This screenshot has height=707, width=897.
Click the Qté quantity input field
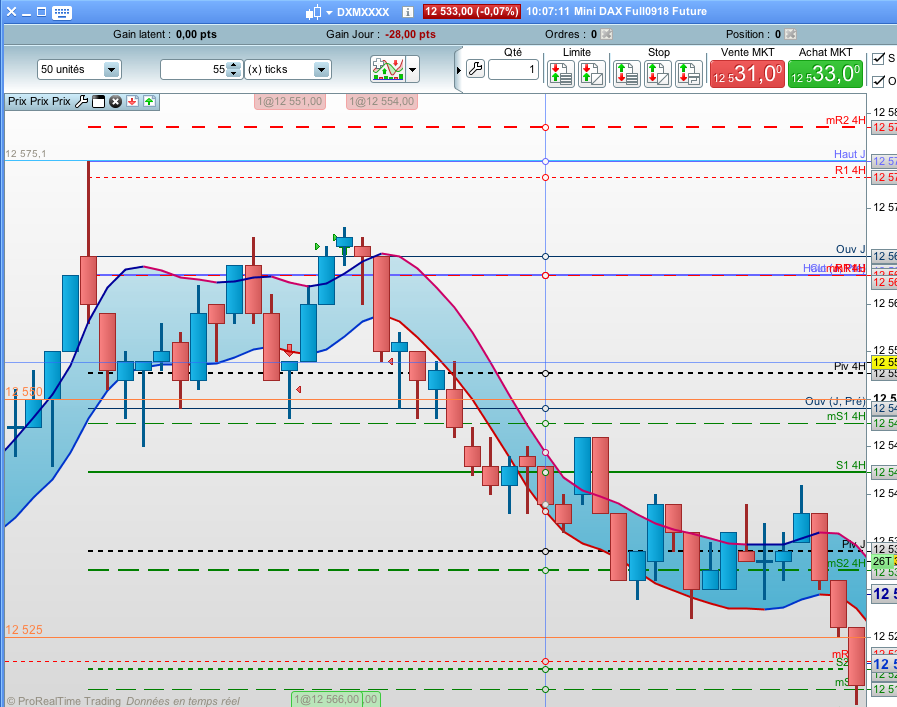coord(513,70)
